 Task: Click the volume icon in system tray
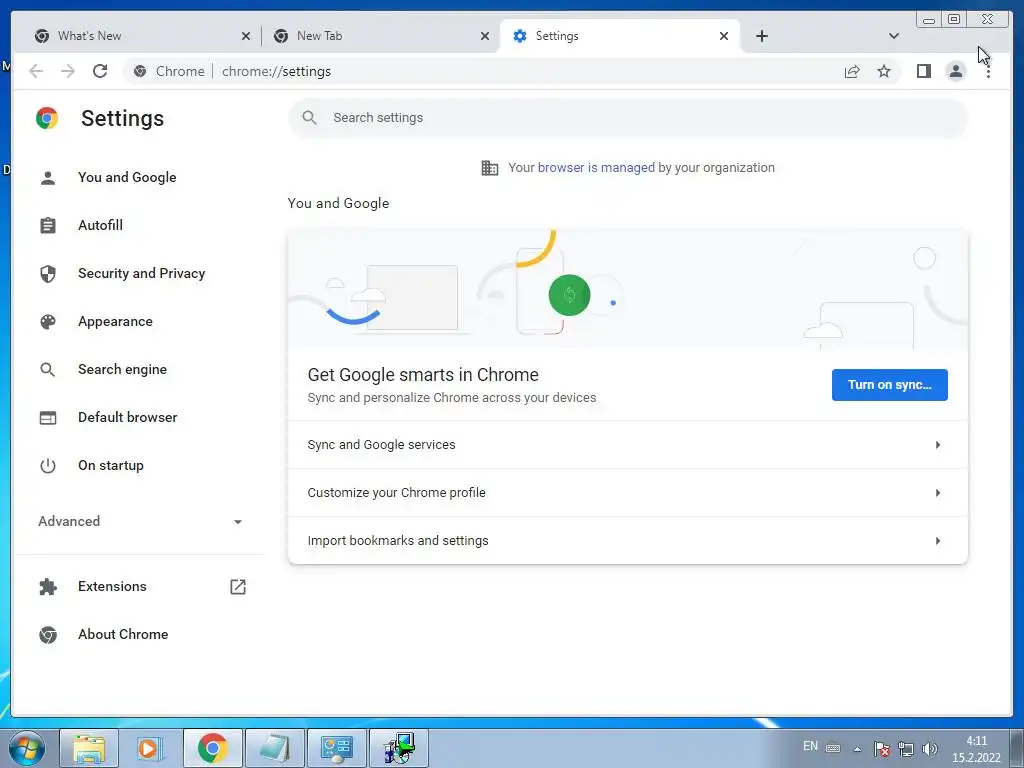[931, 748]
